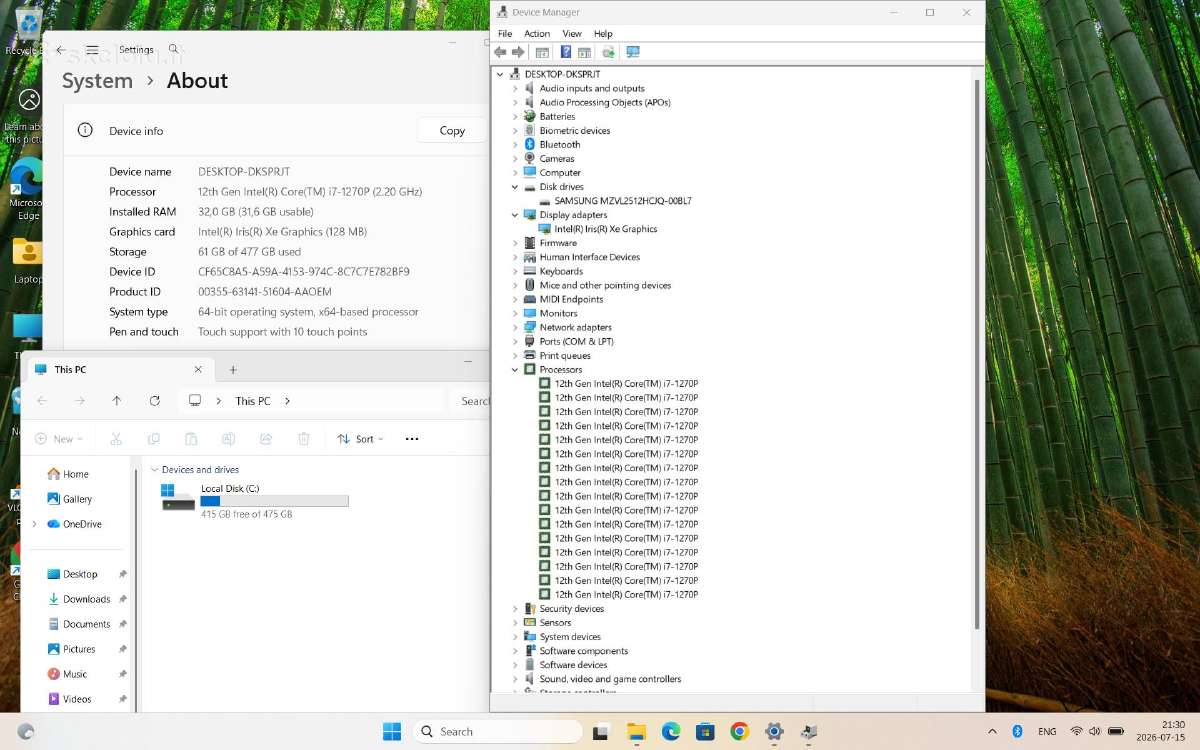Select Mice and other pointing devices
Image resolution: width=1200 pixels, height=750 pixels.
click(605, 285)
